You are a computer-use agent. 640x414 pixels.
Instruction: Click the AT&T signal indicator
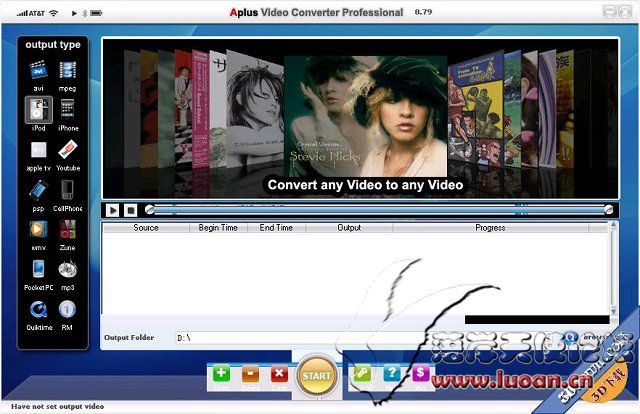point(31,13)
